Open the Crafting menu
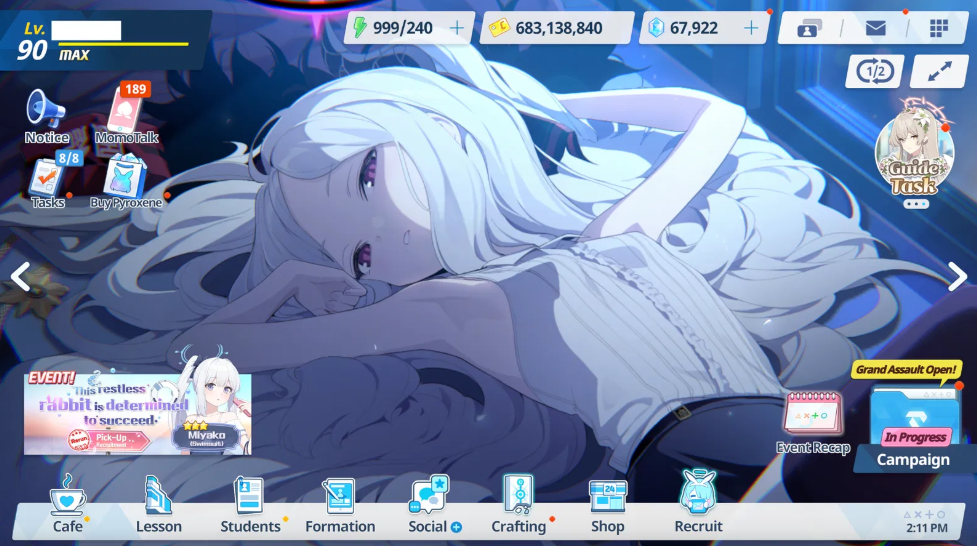This screenshot has height=546, width=977. pyautogui.click(x=518, y=505)
